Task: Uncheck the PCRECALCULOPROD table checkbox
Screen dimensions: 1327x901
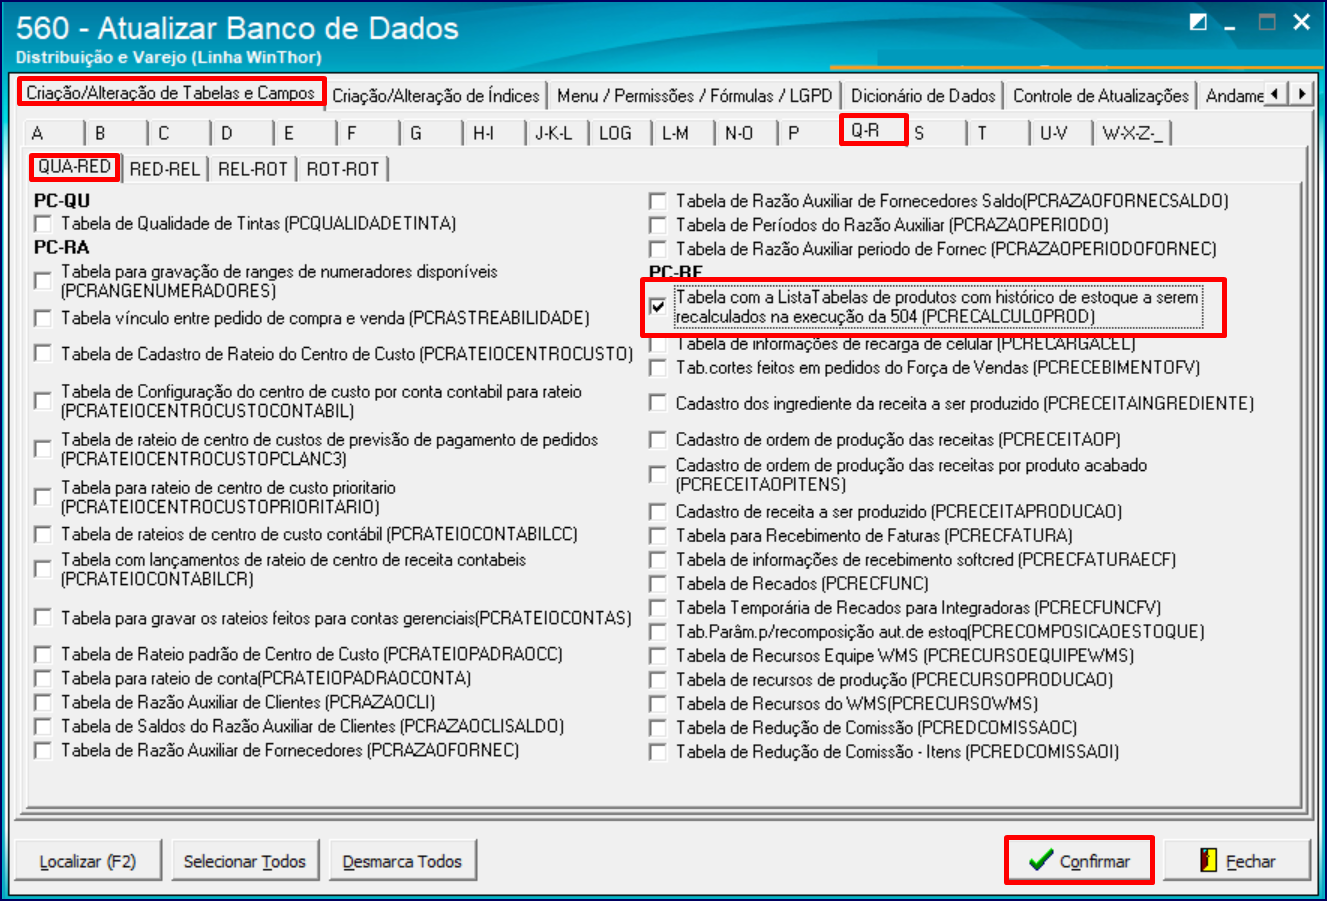Action: [657, 306]
